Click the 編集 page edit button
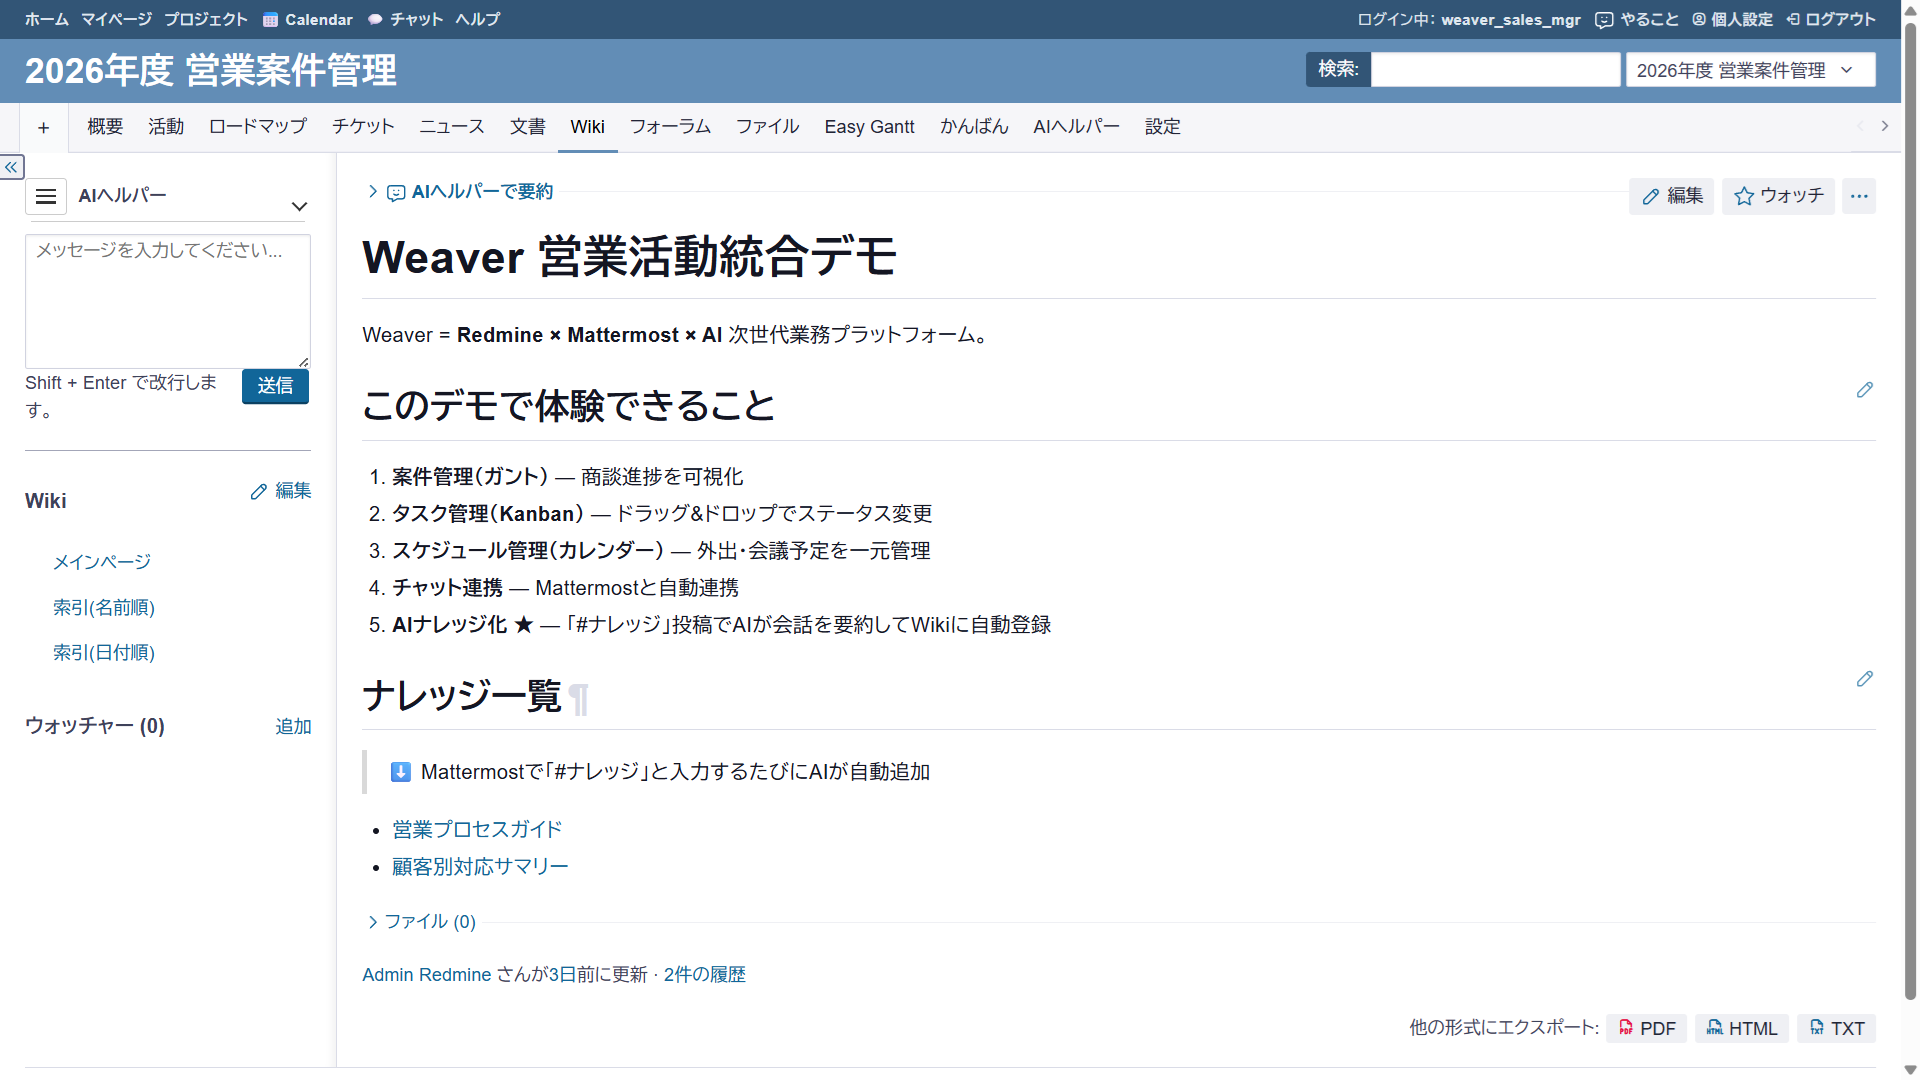This screenshot has height=1080, width=1920. pyautogui.click(x=1672, y=196)
